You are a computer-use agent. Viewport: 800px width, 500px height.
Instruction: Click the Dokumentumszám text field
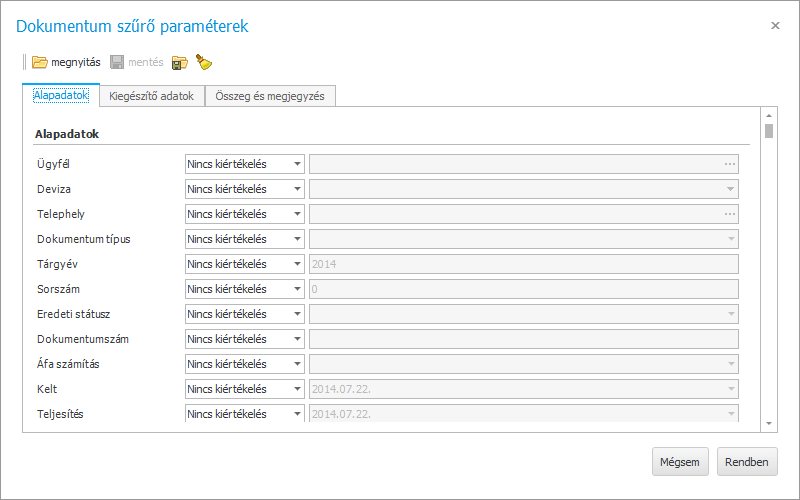[x=523, y=339]
